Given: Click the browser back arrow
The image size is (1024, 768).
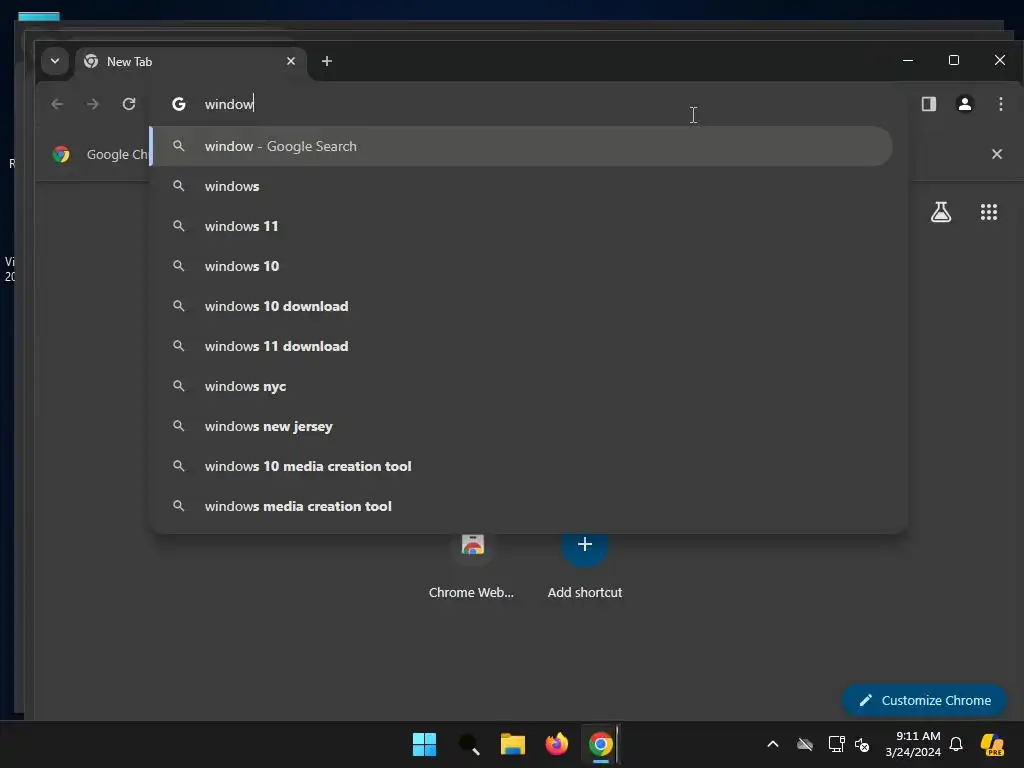Looking at the screenshot, I should pyautogui.click(x=57, y=104).
